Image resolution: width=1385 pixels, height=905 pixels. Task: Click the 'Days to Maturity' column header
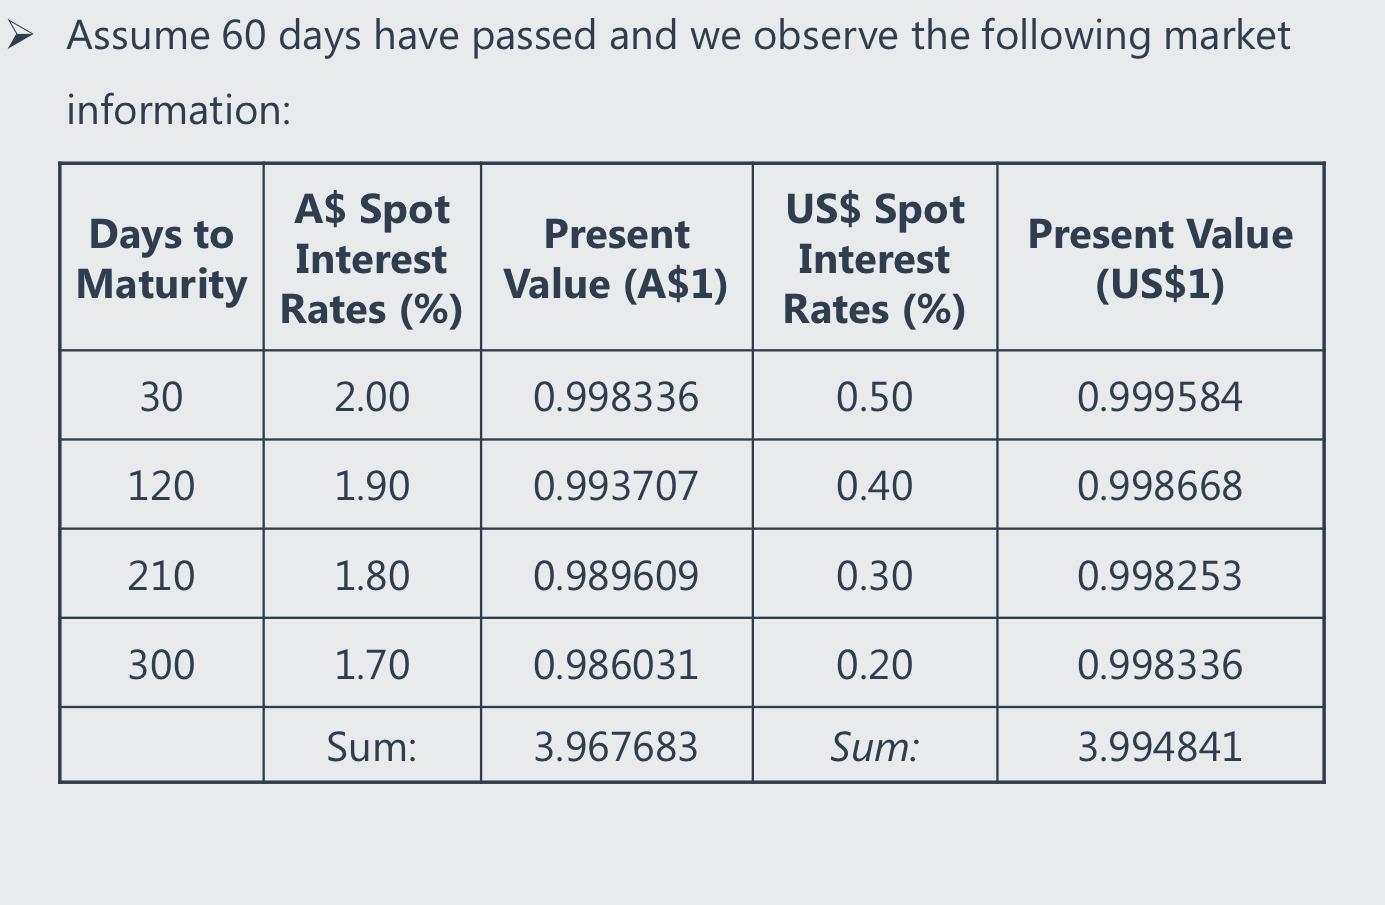click(x=161, y=259)
